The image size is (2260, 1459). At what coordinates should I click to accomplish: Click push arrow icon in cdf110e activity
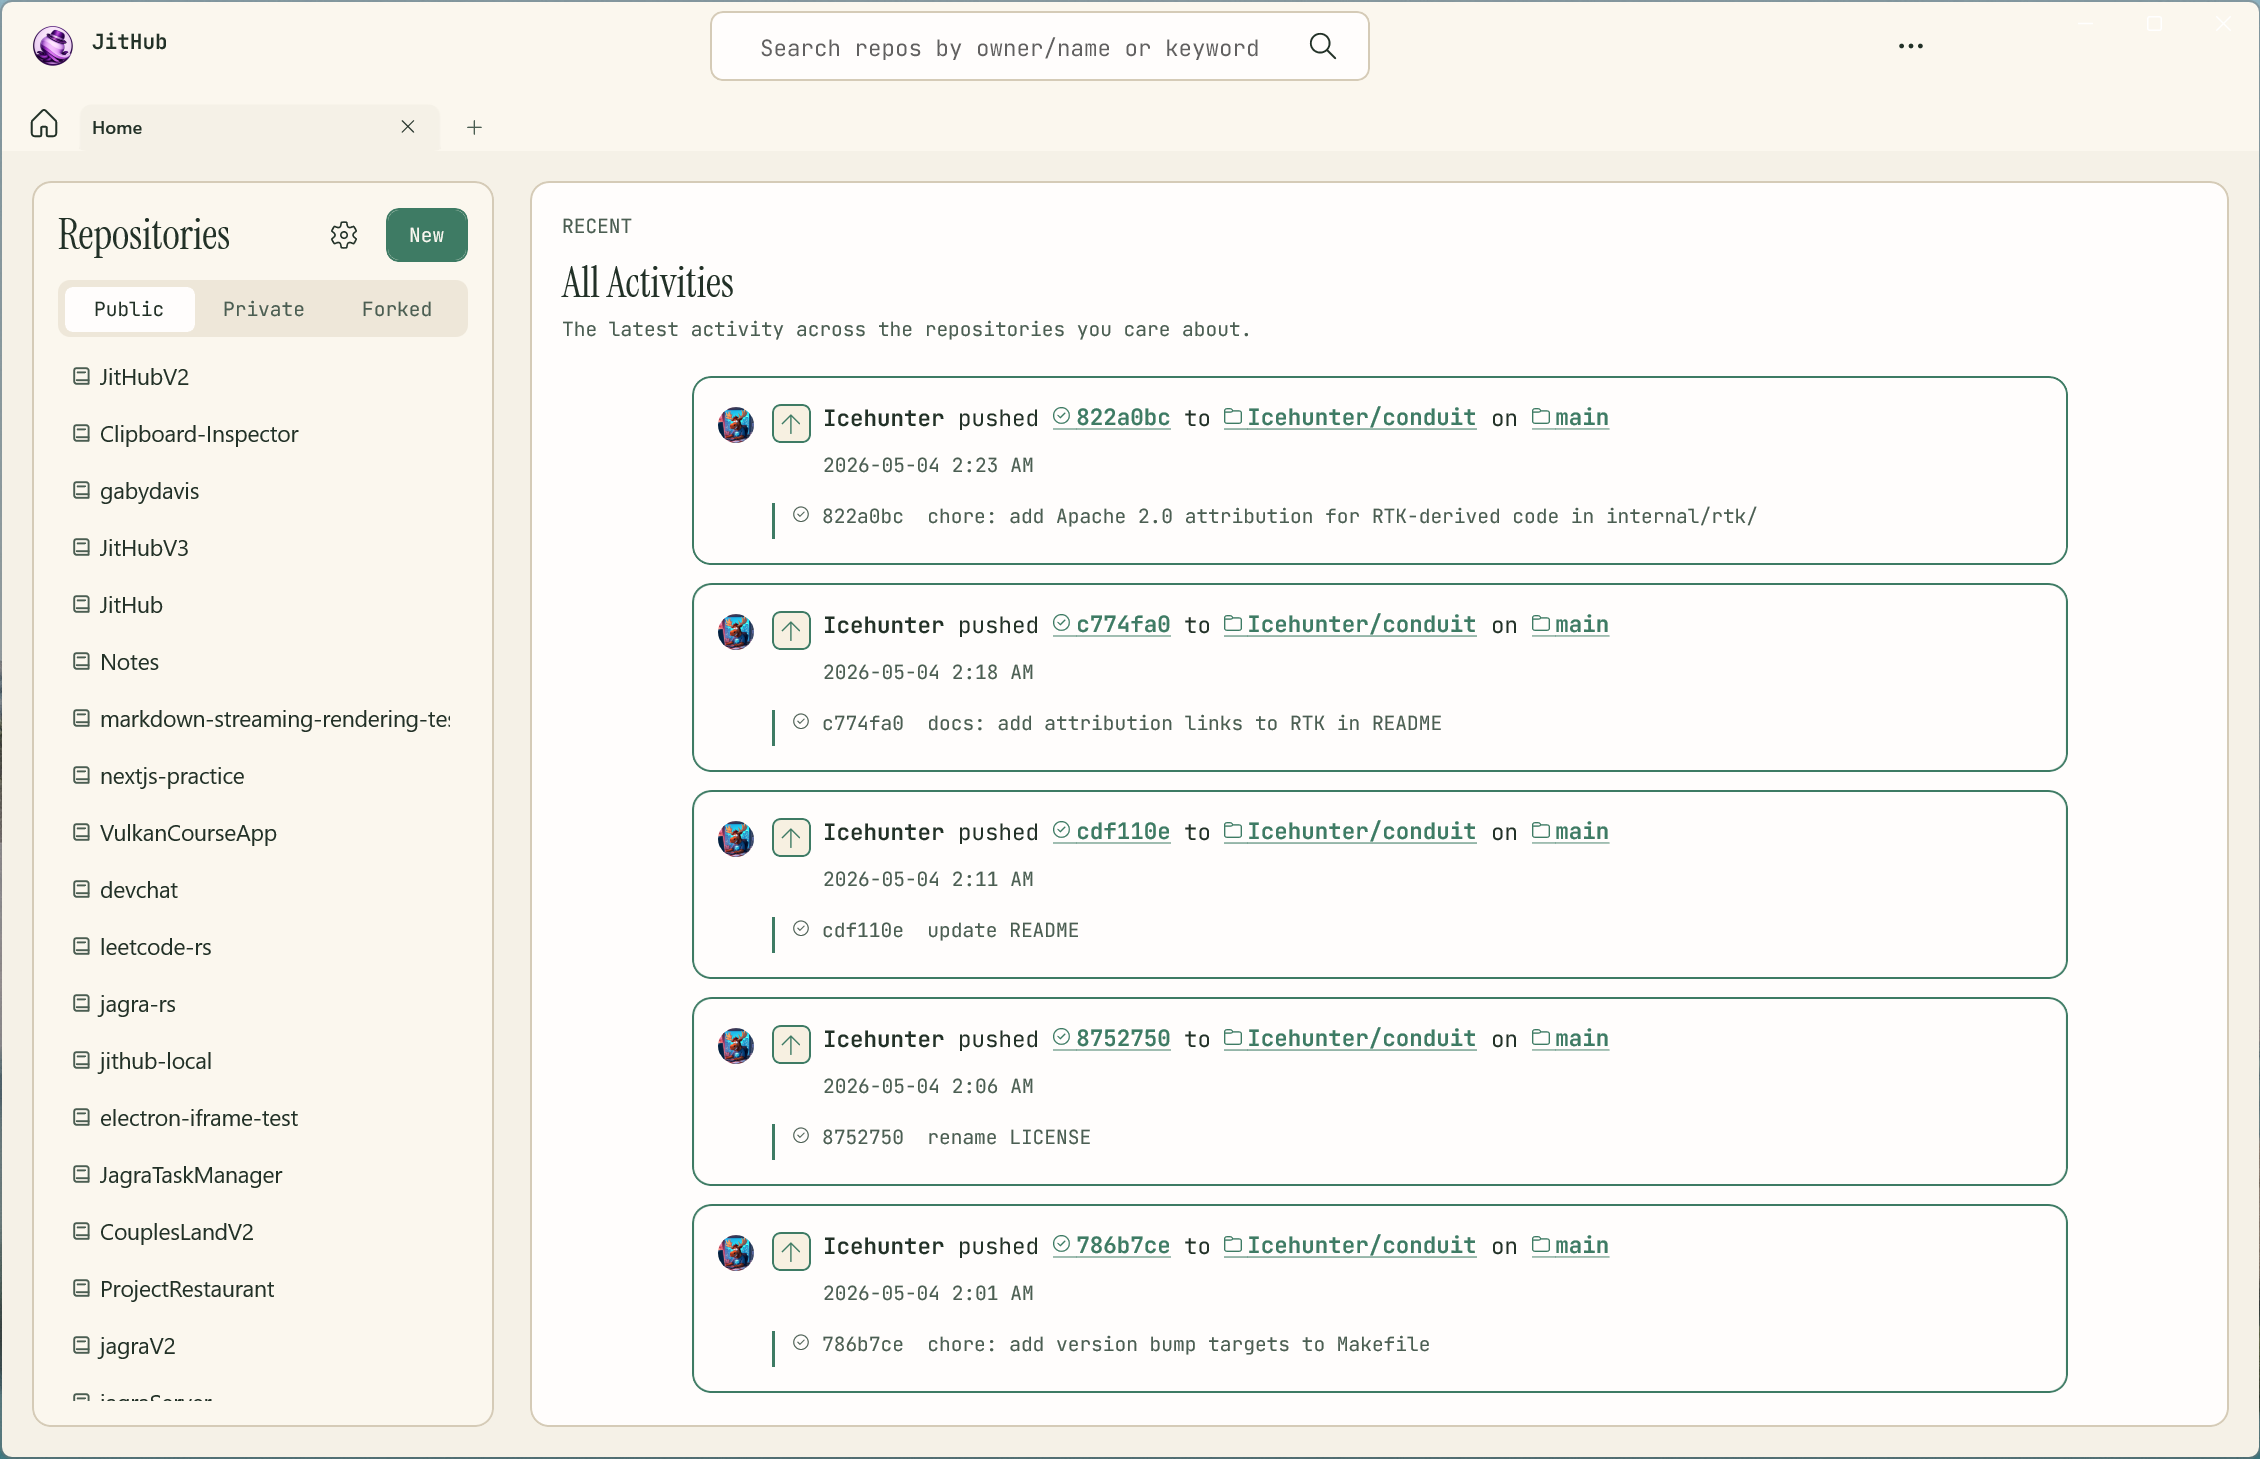click(791, 838)
